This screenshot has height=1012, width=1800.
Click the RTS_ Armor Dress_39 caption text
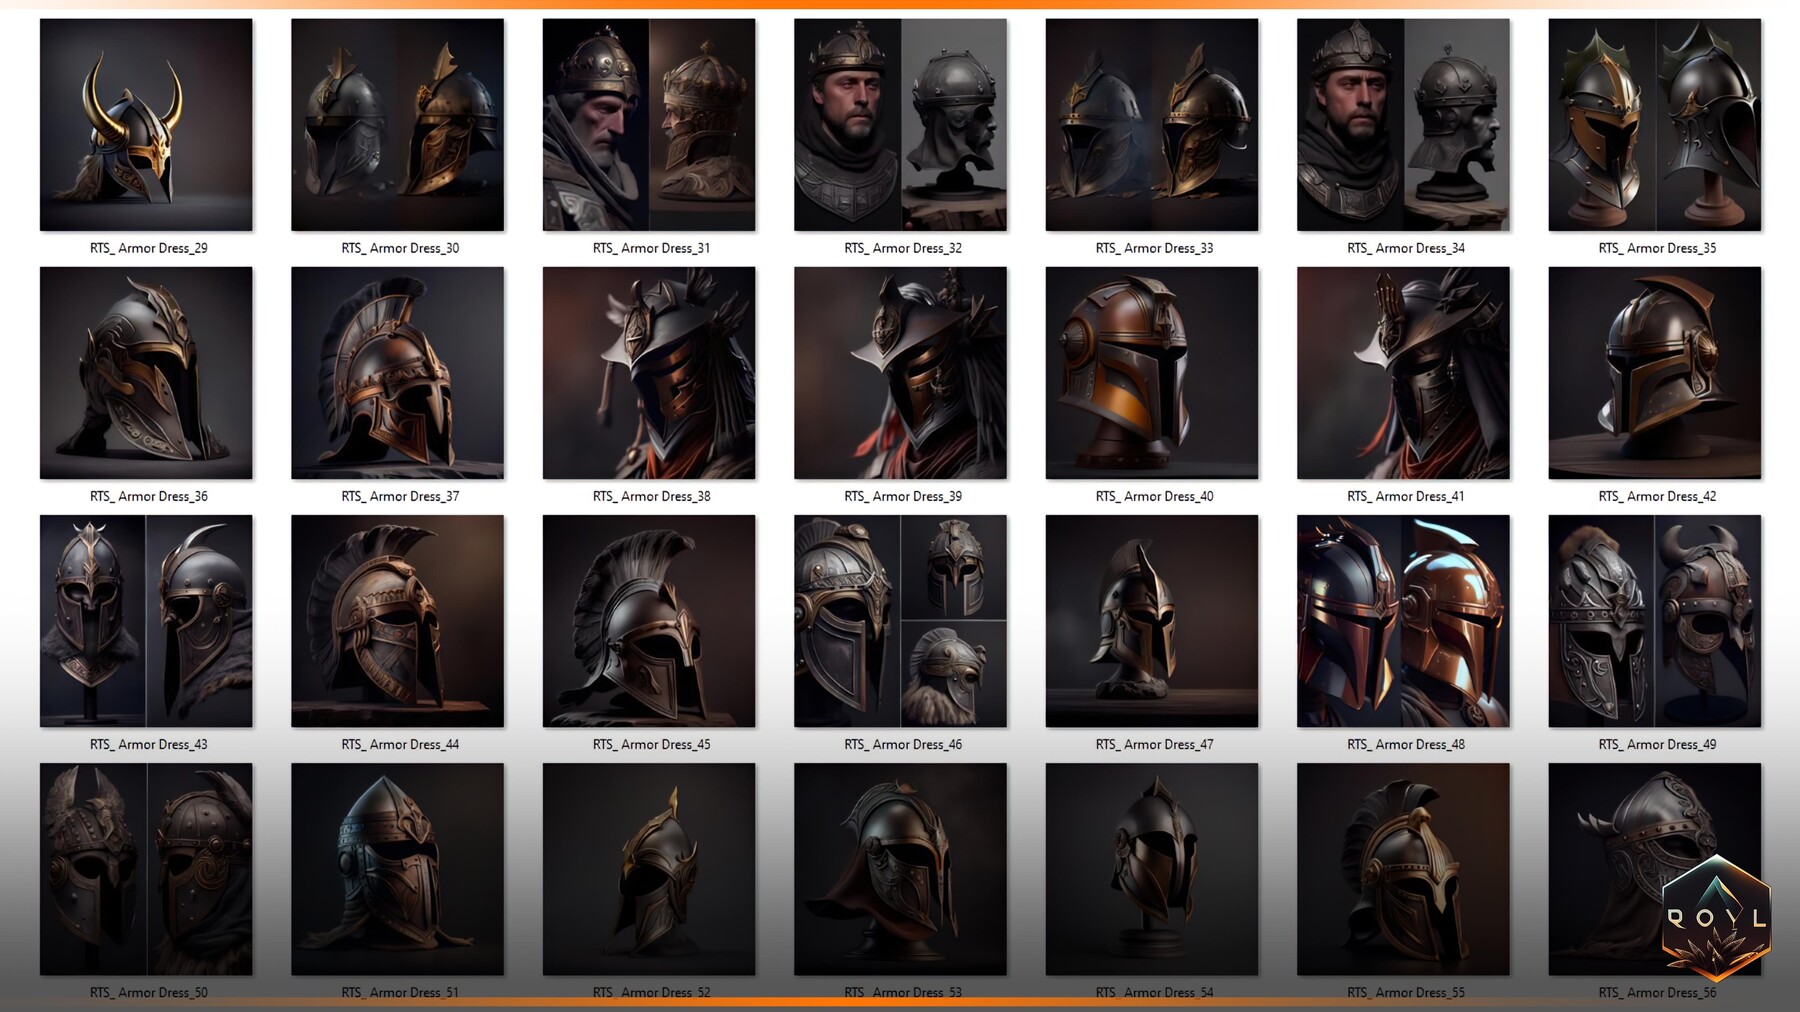[x=900, y=496]
